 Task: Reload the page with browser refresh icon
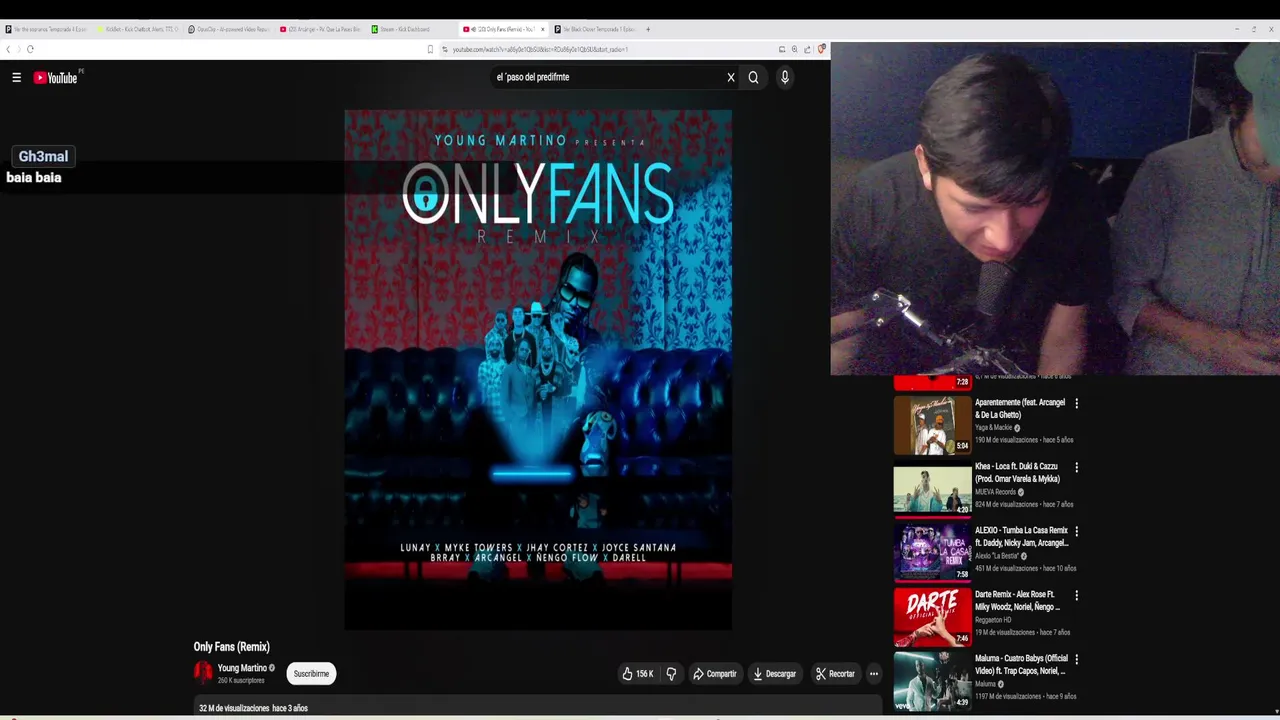click(x=30, y=49)
